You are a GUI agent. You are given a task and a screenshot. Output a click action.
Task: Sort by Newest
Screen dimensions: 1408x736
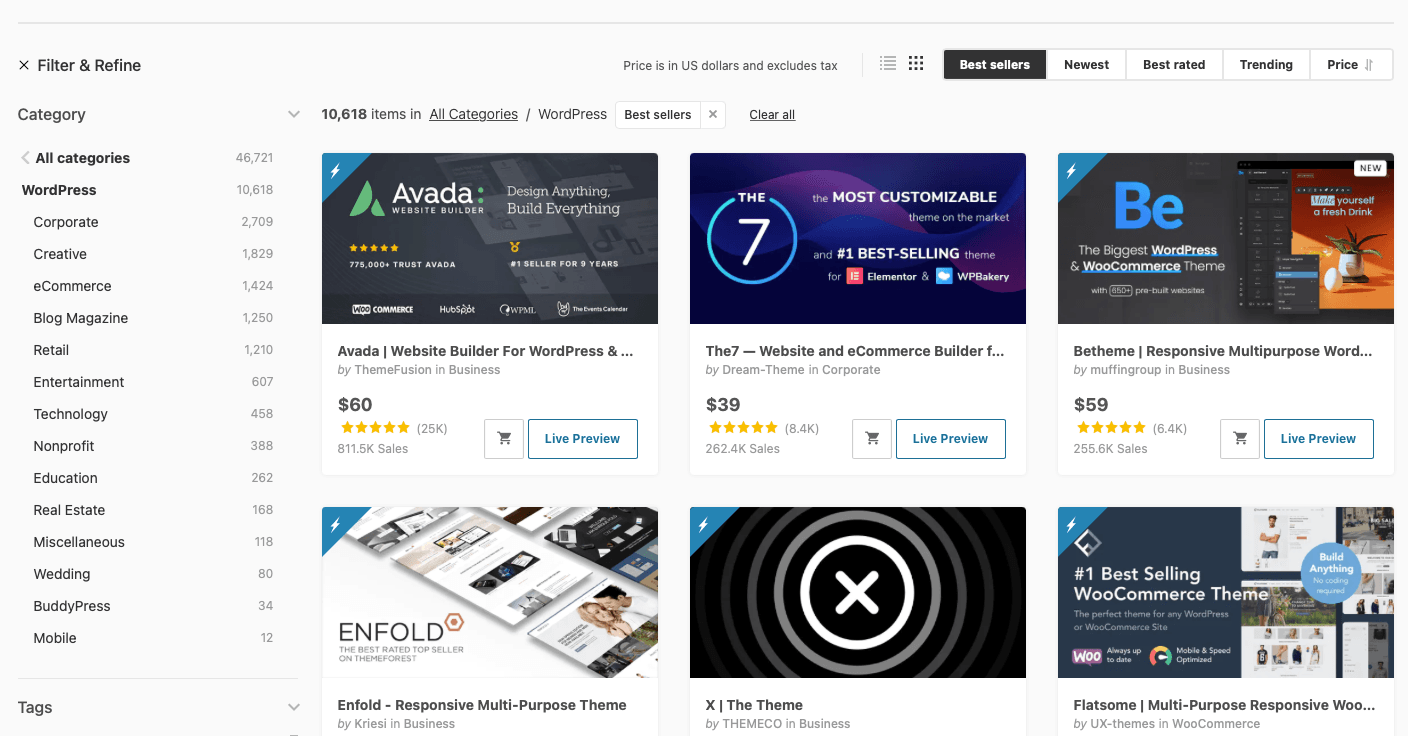1086,65
